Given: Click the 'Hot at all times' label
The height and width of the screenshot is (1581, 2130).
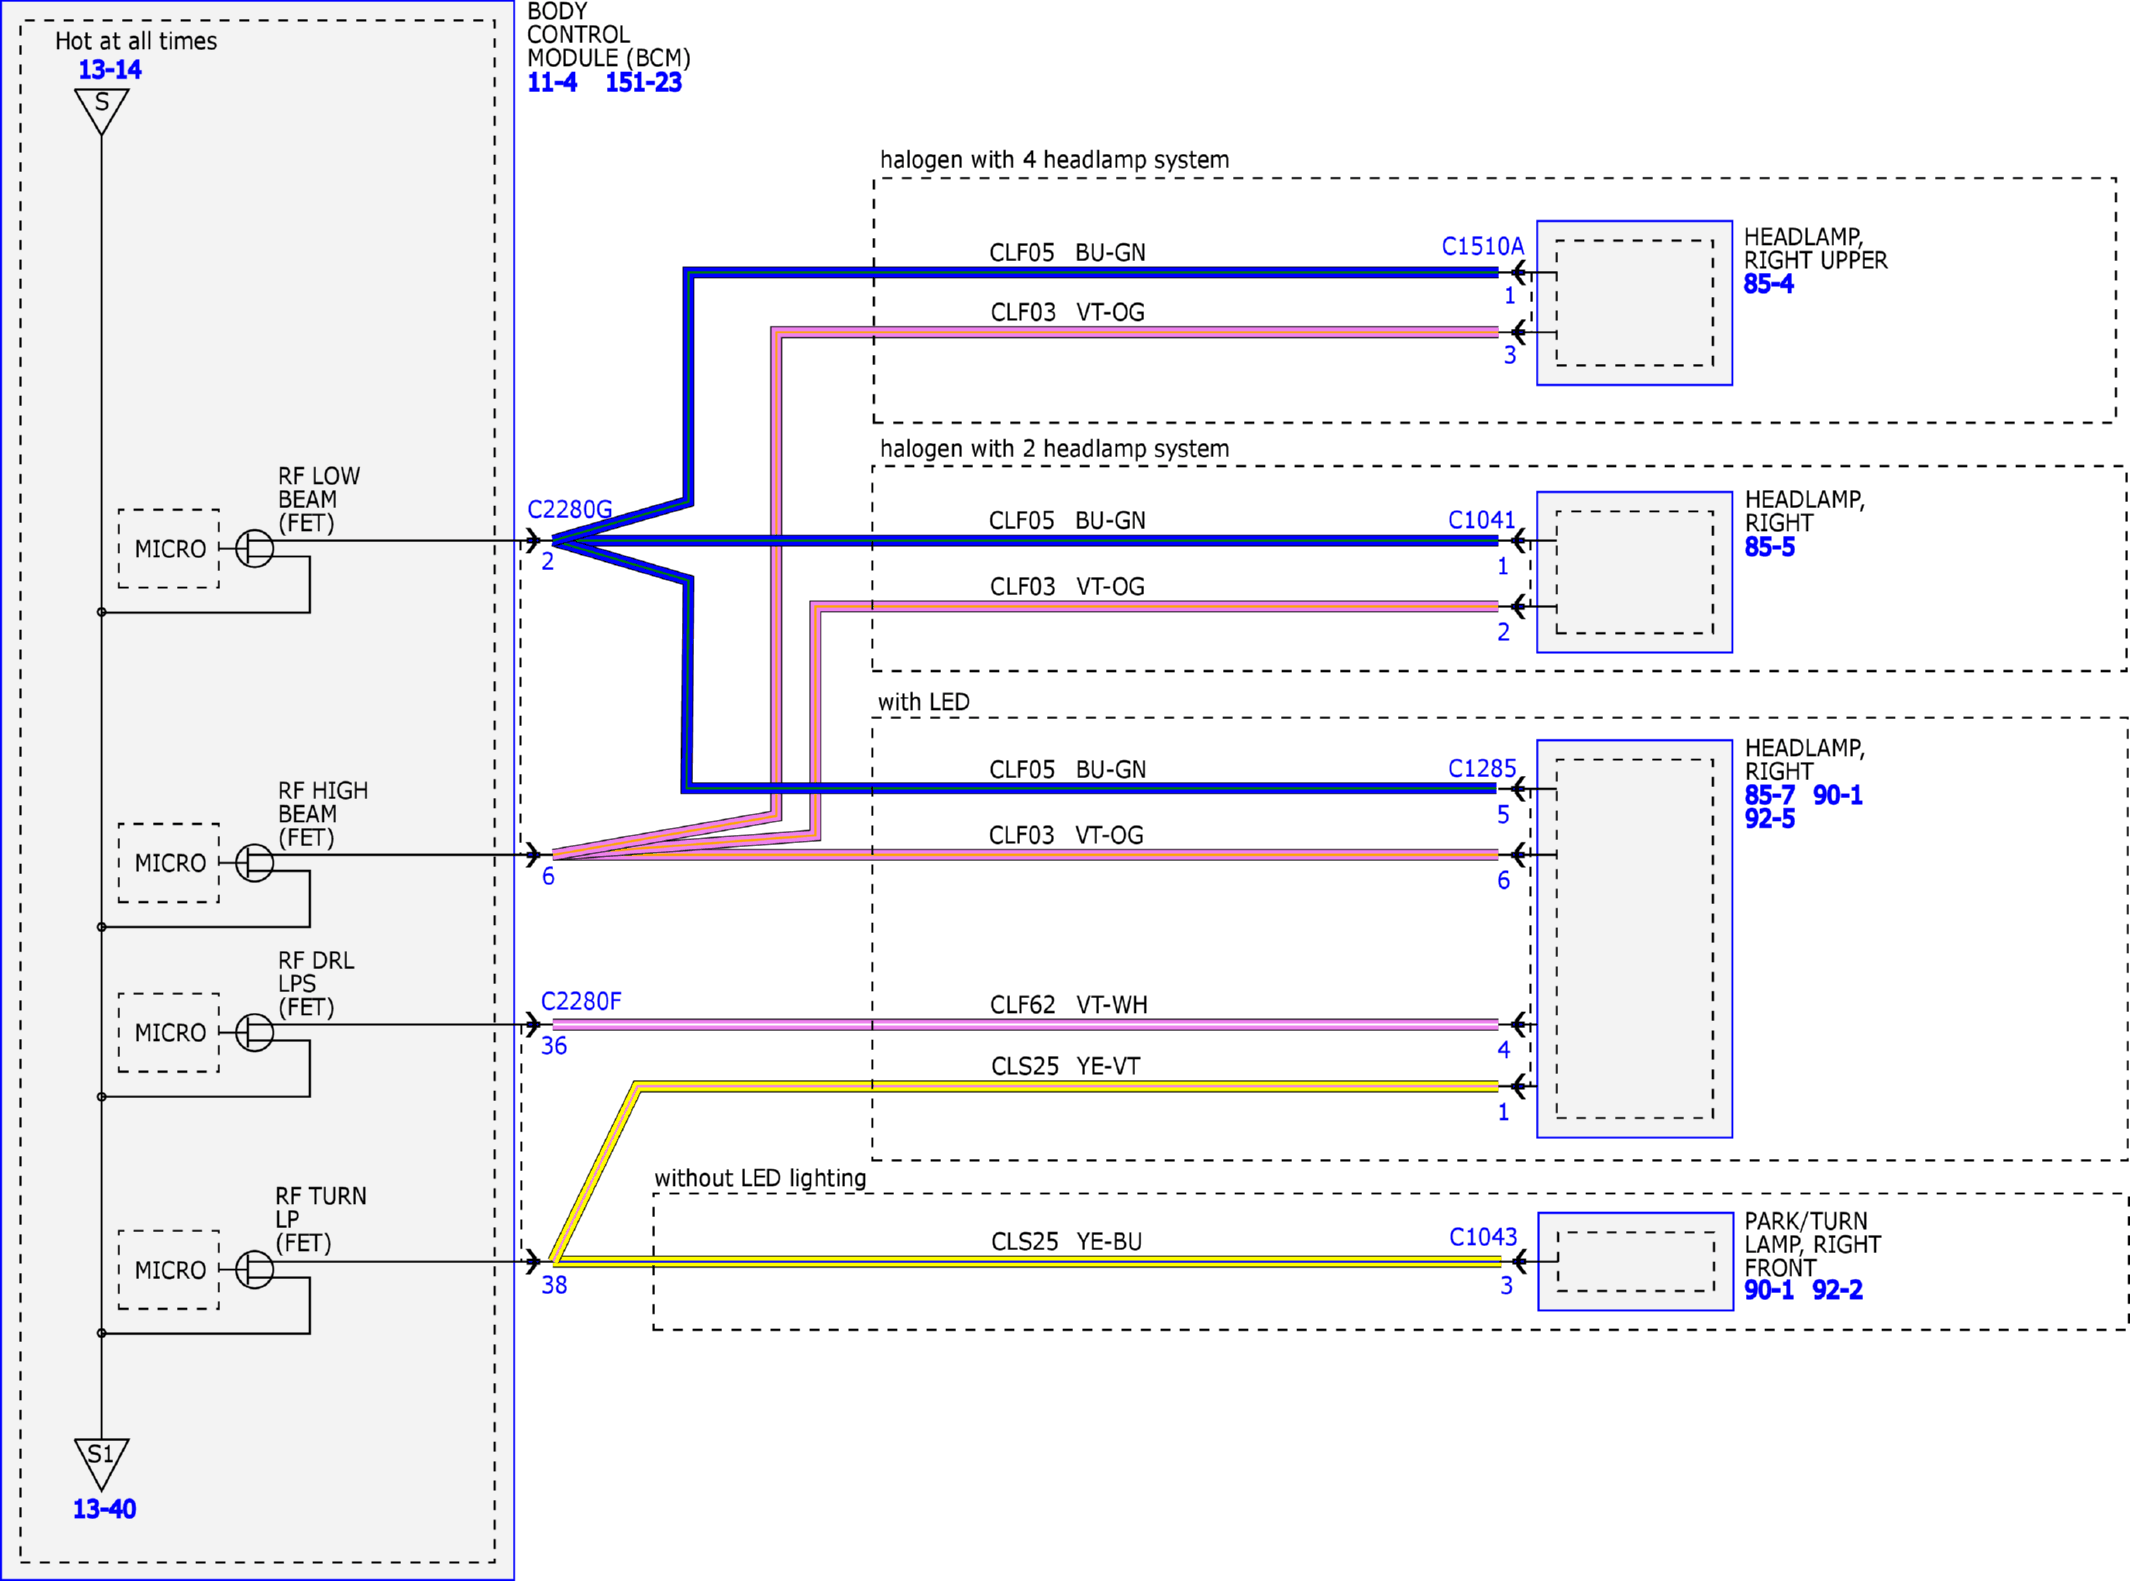Looking at the screenshot, I should coord(136,41).
